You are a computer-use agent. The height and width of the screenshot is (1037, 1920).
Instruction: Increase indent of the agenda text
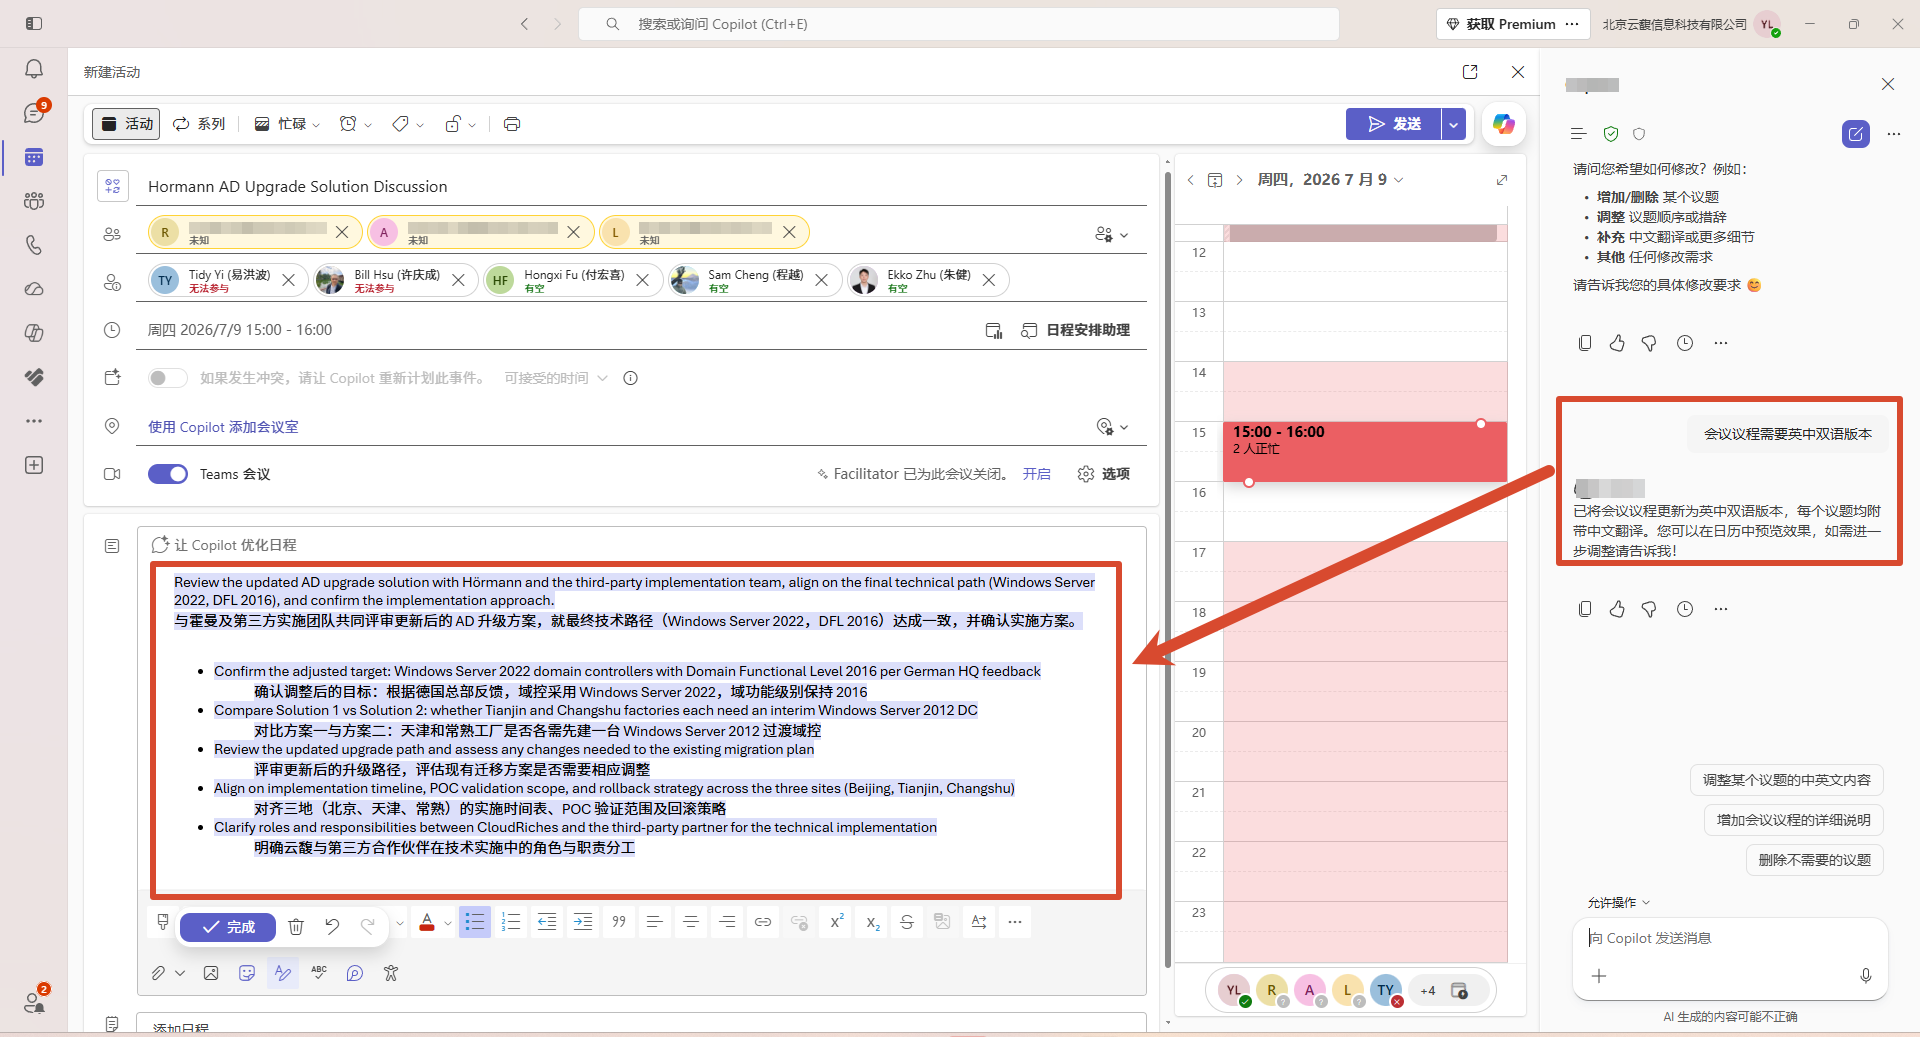[583, 922]
